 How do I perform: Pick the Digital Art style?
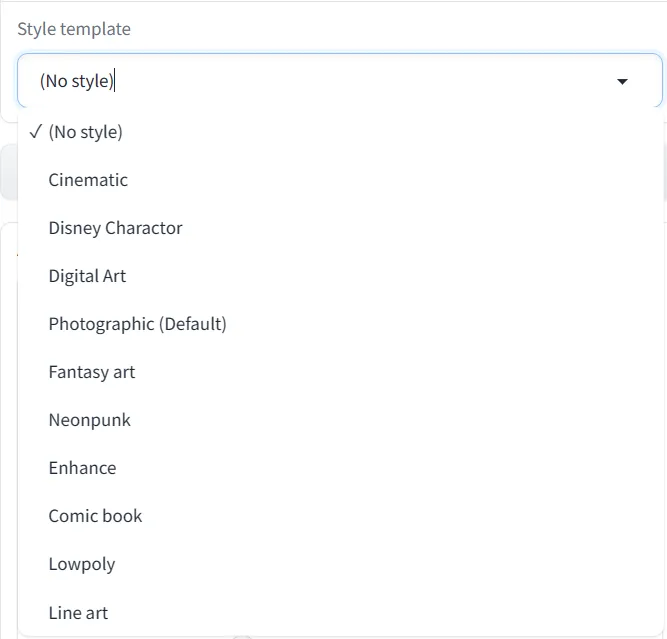(x=340, y=276)
